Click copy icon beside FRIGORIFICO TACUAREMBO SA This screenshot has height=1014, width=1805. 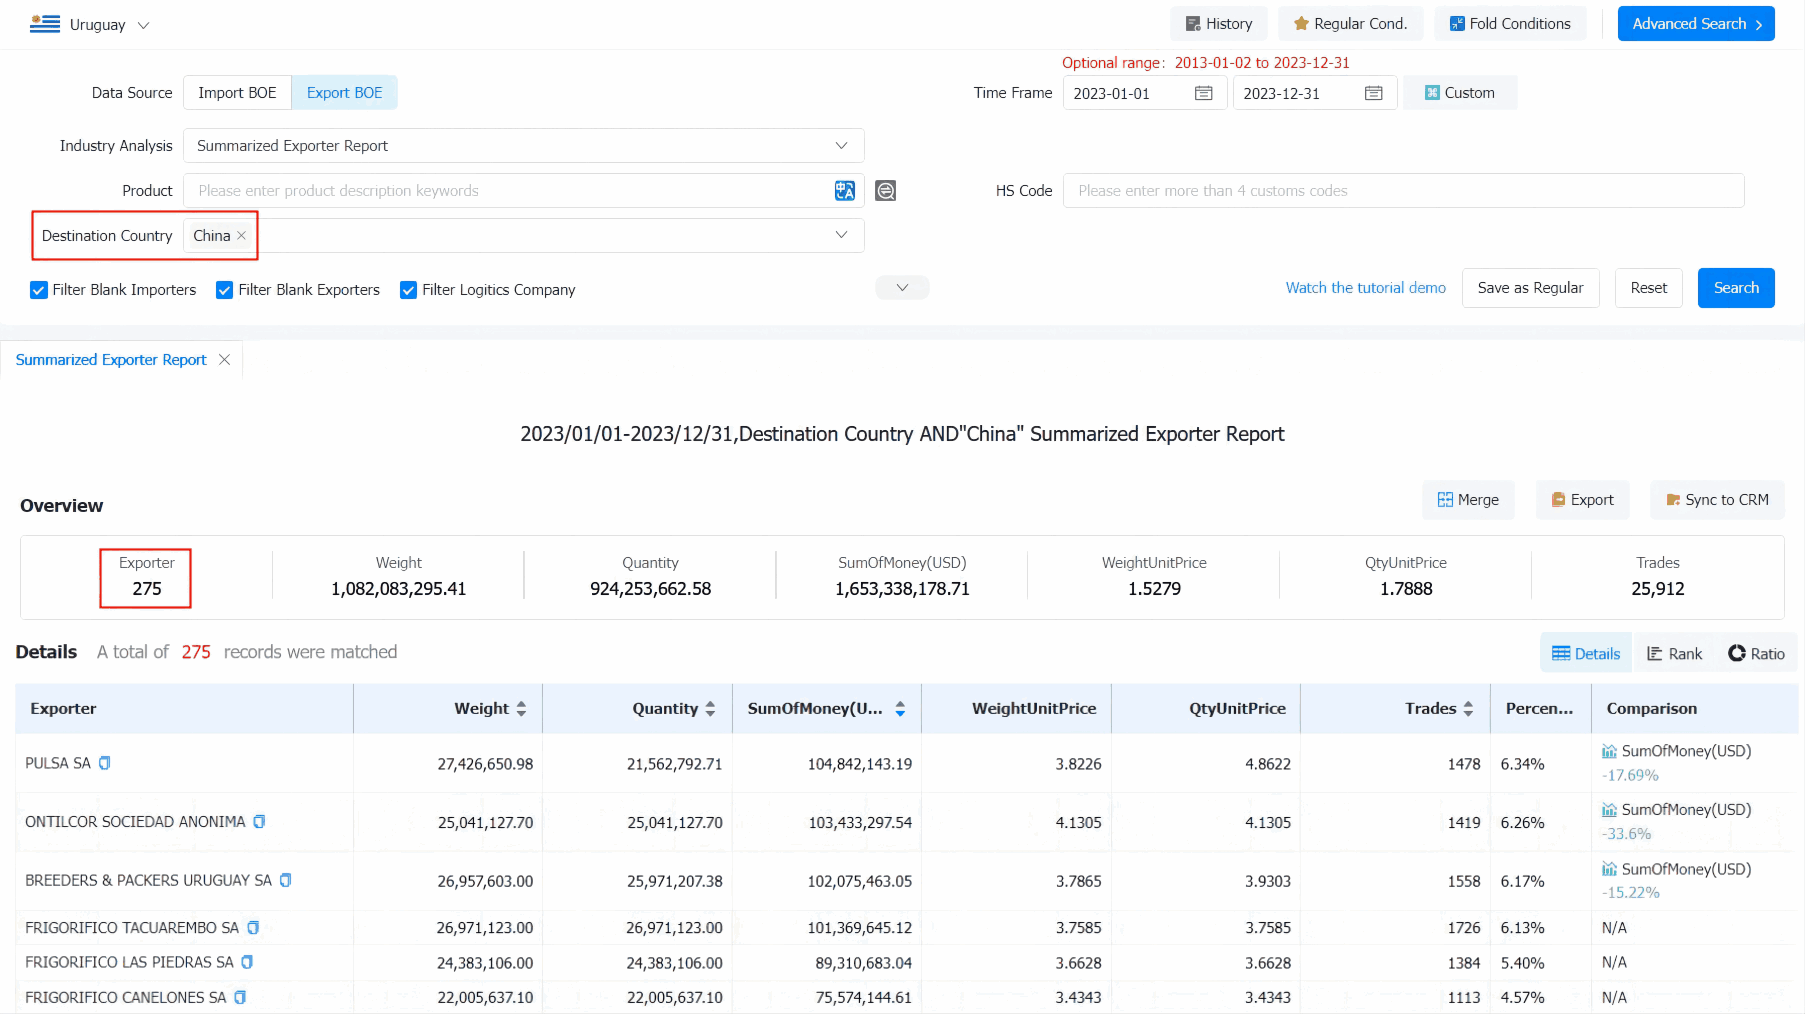pyautogui.click(x=253, y=928)
